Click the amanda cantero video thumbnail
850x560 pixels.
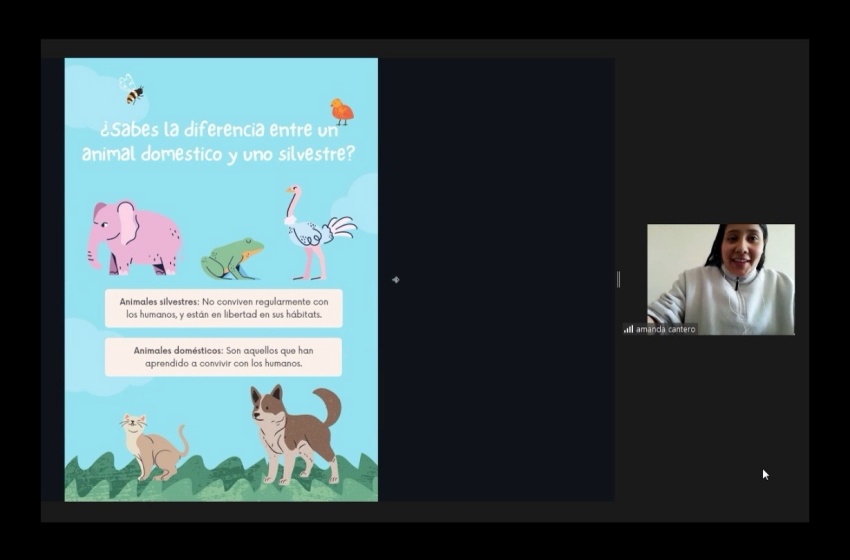[720, 279]
